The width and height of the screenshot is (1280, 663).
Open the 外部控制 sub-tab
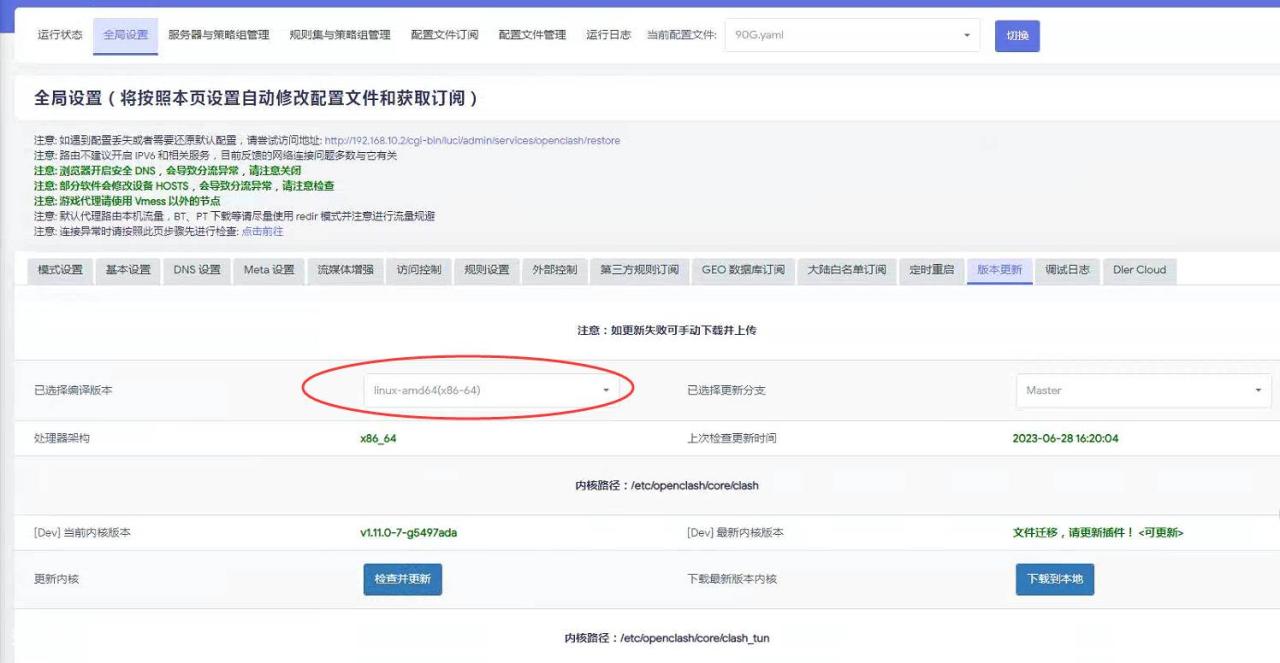pos(555,270)
